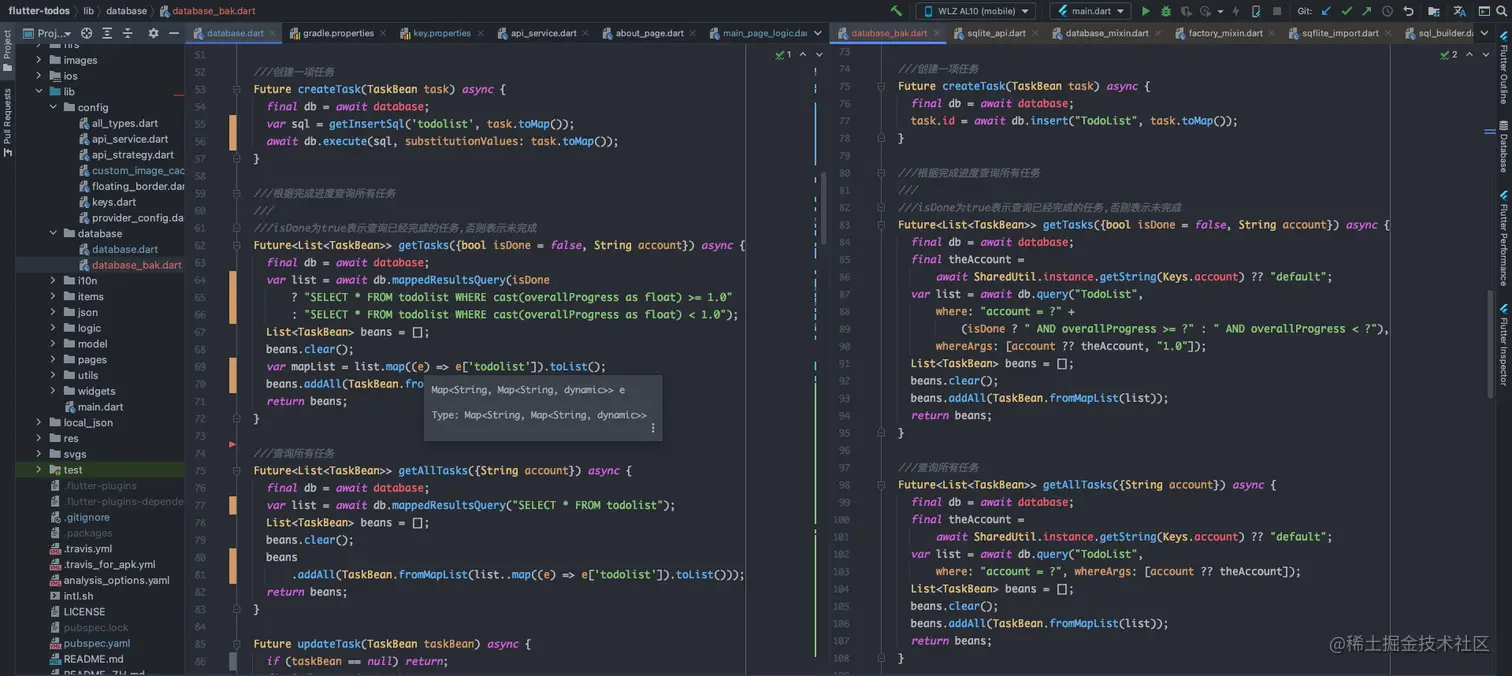The image size is (1512, 676).
Task: Fold getAllTasks method in left editor
Action: point(237,471)
